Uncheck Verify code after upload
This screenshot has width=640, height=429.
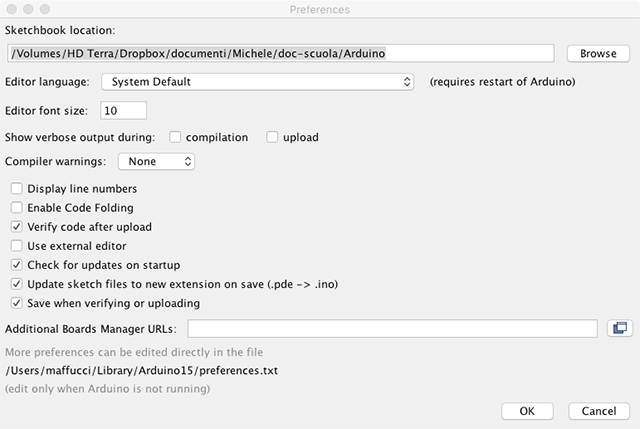coord(16,227)
